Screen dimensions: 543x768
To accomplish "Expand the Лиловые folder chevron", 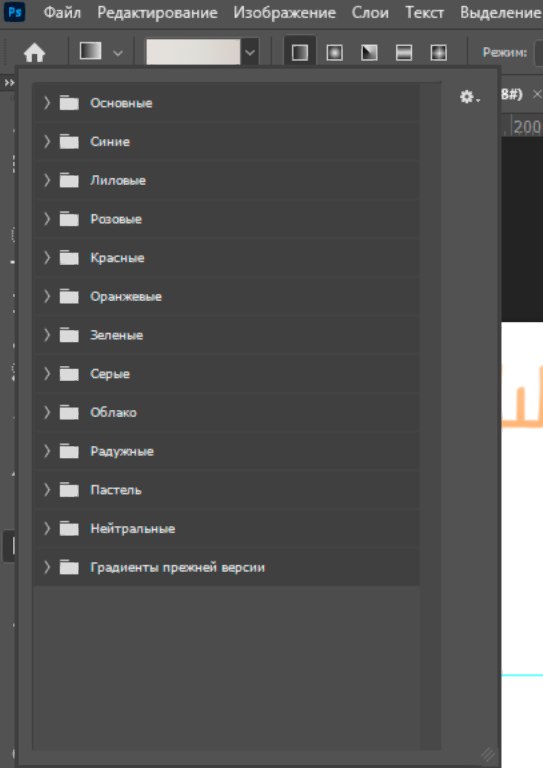I will (47, 180).
